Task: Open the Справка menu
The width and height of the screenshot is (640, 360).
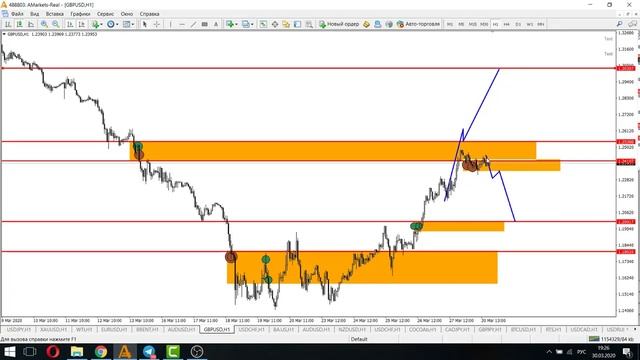Action: (x=149, y=14)
